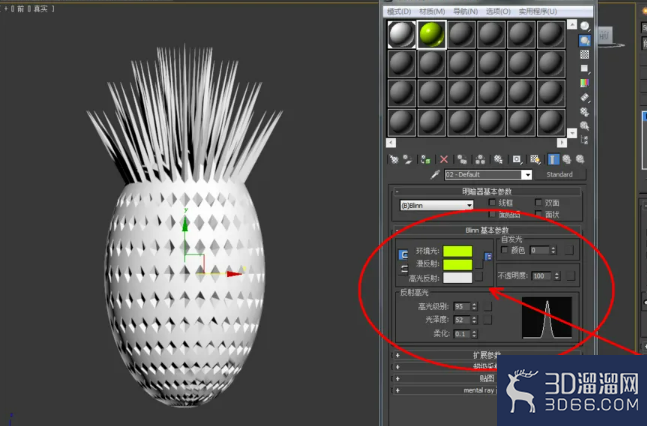647x426 pixels.
Task: Click Sample UV Tiling icon
Action: (585, 69)
